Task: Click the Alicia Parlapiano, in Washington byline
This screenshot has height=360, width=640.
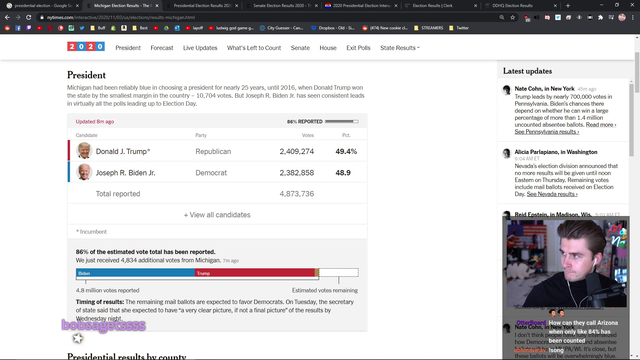Action: (556, 152)
